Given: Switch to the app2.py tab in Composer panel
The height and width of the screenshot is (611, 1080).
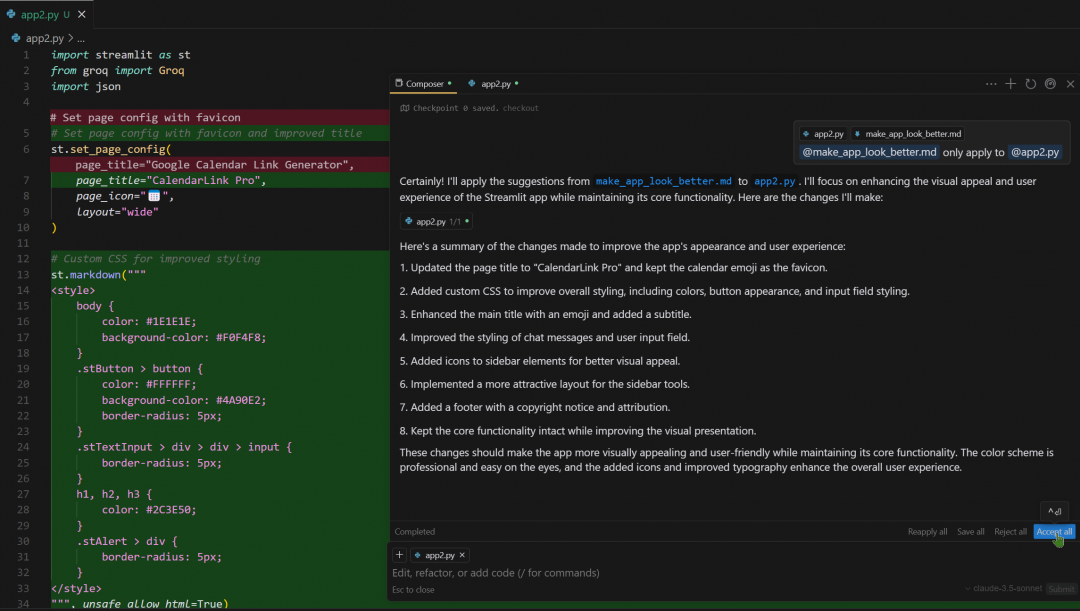Looking at the screenshot, I should tap(493, 84).
